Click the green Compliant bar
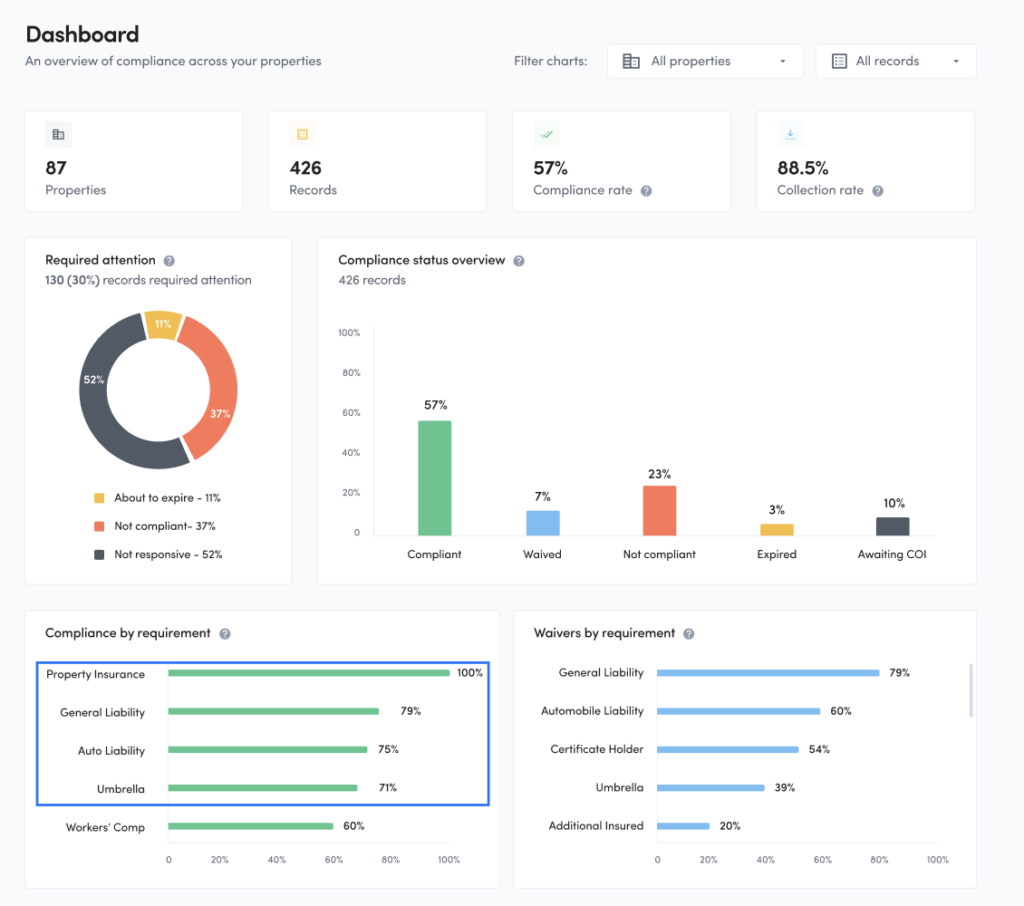The height and width of the screenshot is (906, 1024). [x=434, y=478]
